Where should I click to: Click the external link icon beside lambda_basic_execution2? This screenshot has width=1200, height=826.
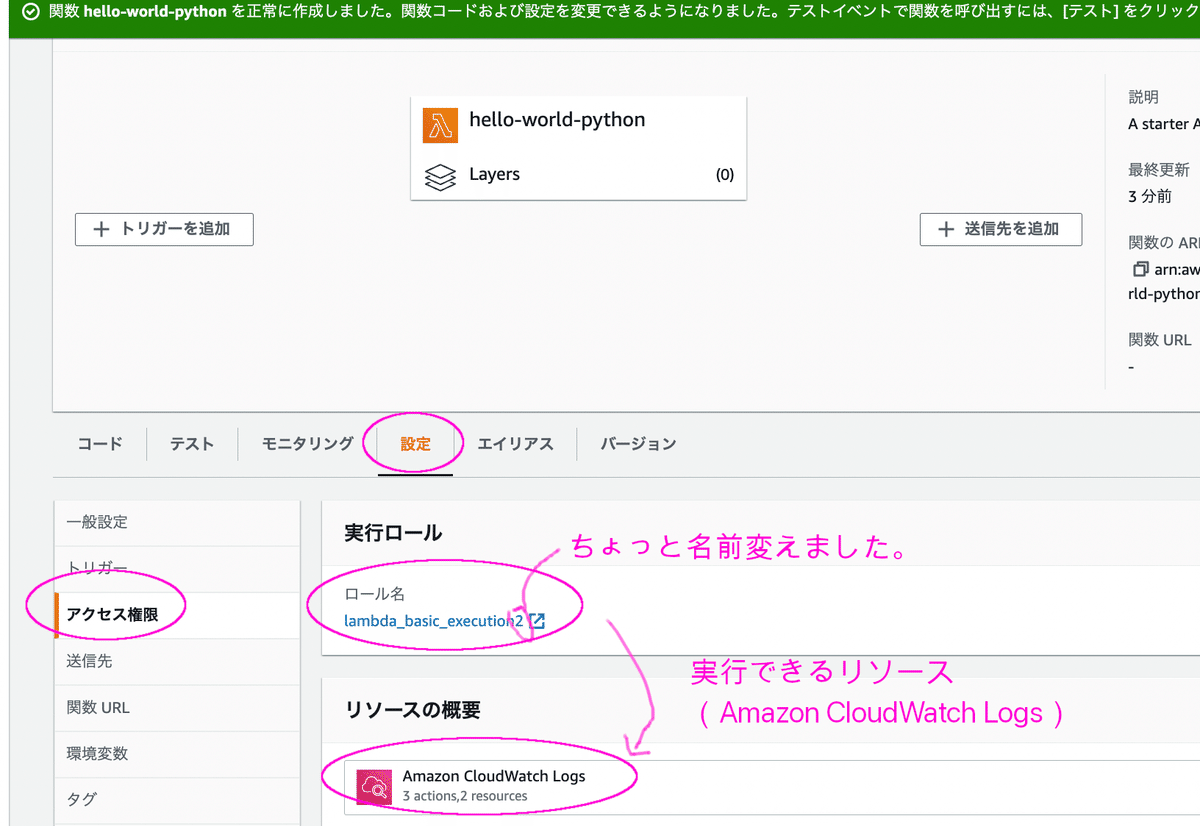(x=537, y=621)
